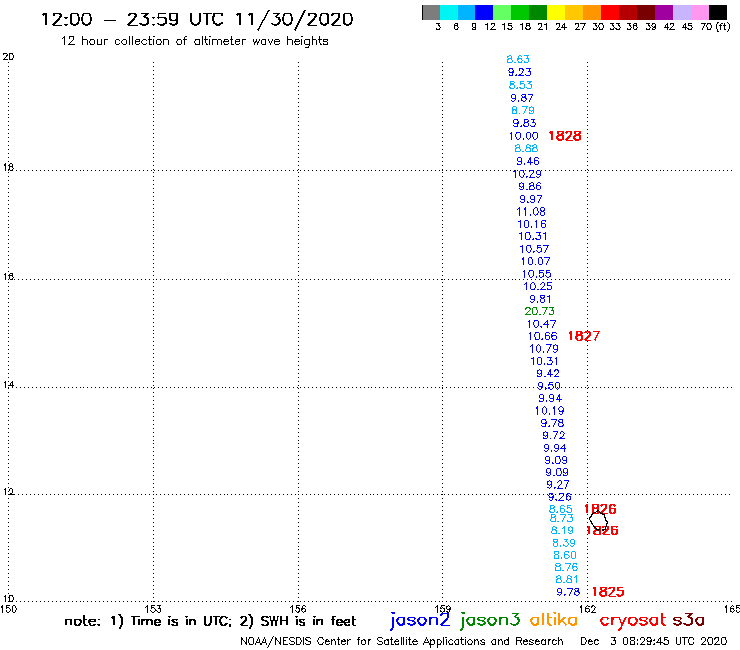
Task: Pick the 8.39 wave height reading
Action: [564, 543]
